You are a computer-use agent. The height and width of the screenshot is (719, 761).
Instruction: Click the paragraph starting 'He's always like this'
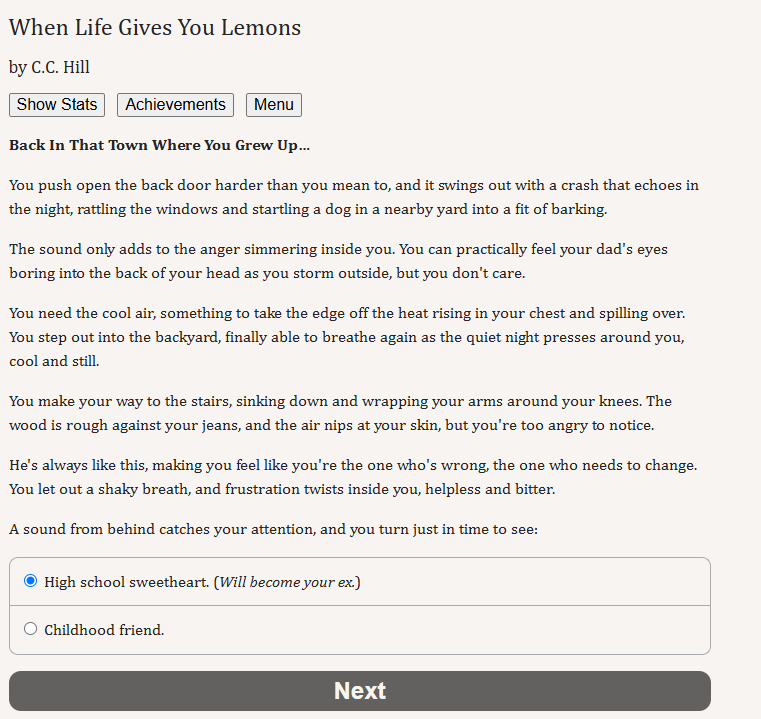[x=353, y=477]
